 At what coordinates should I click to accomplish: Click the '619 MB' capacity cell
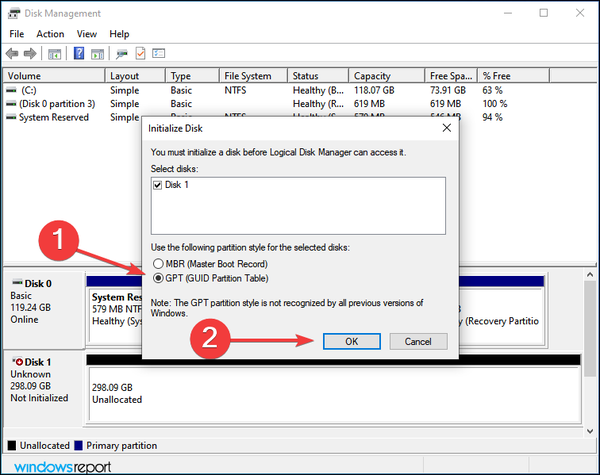point(369,104)
